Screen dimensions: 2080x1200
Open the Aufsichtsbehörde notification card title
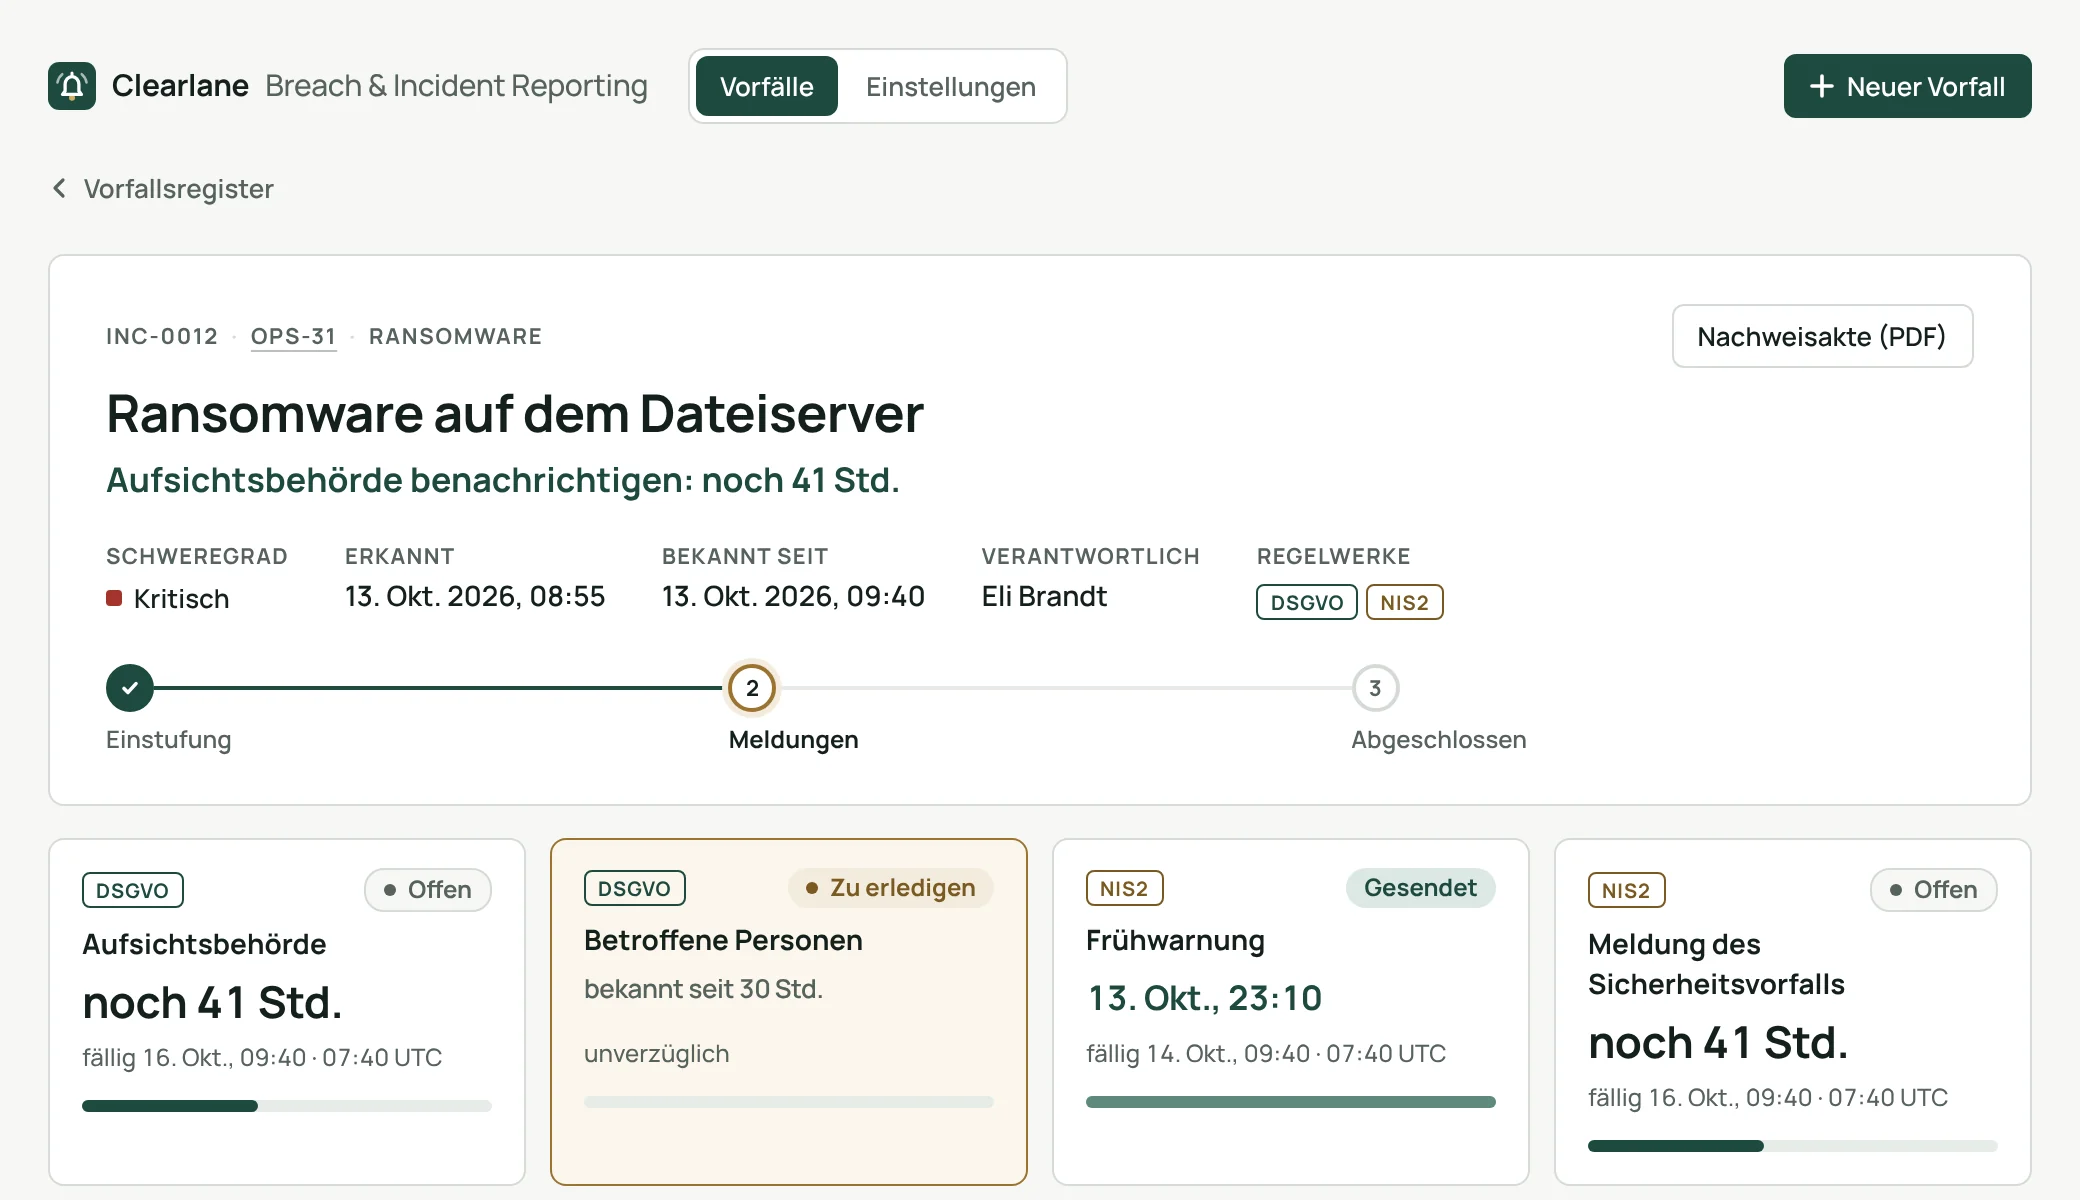point(204,944)
